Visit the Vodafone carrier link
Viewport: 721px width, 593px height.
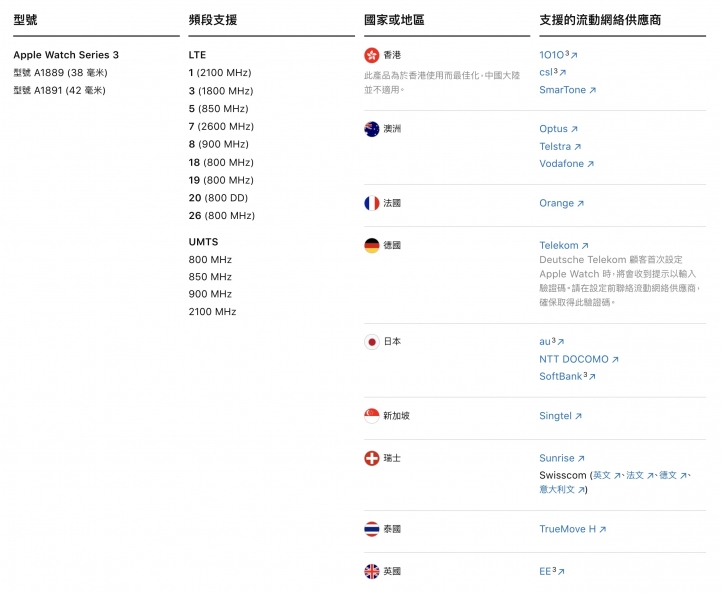(566, 164)
